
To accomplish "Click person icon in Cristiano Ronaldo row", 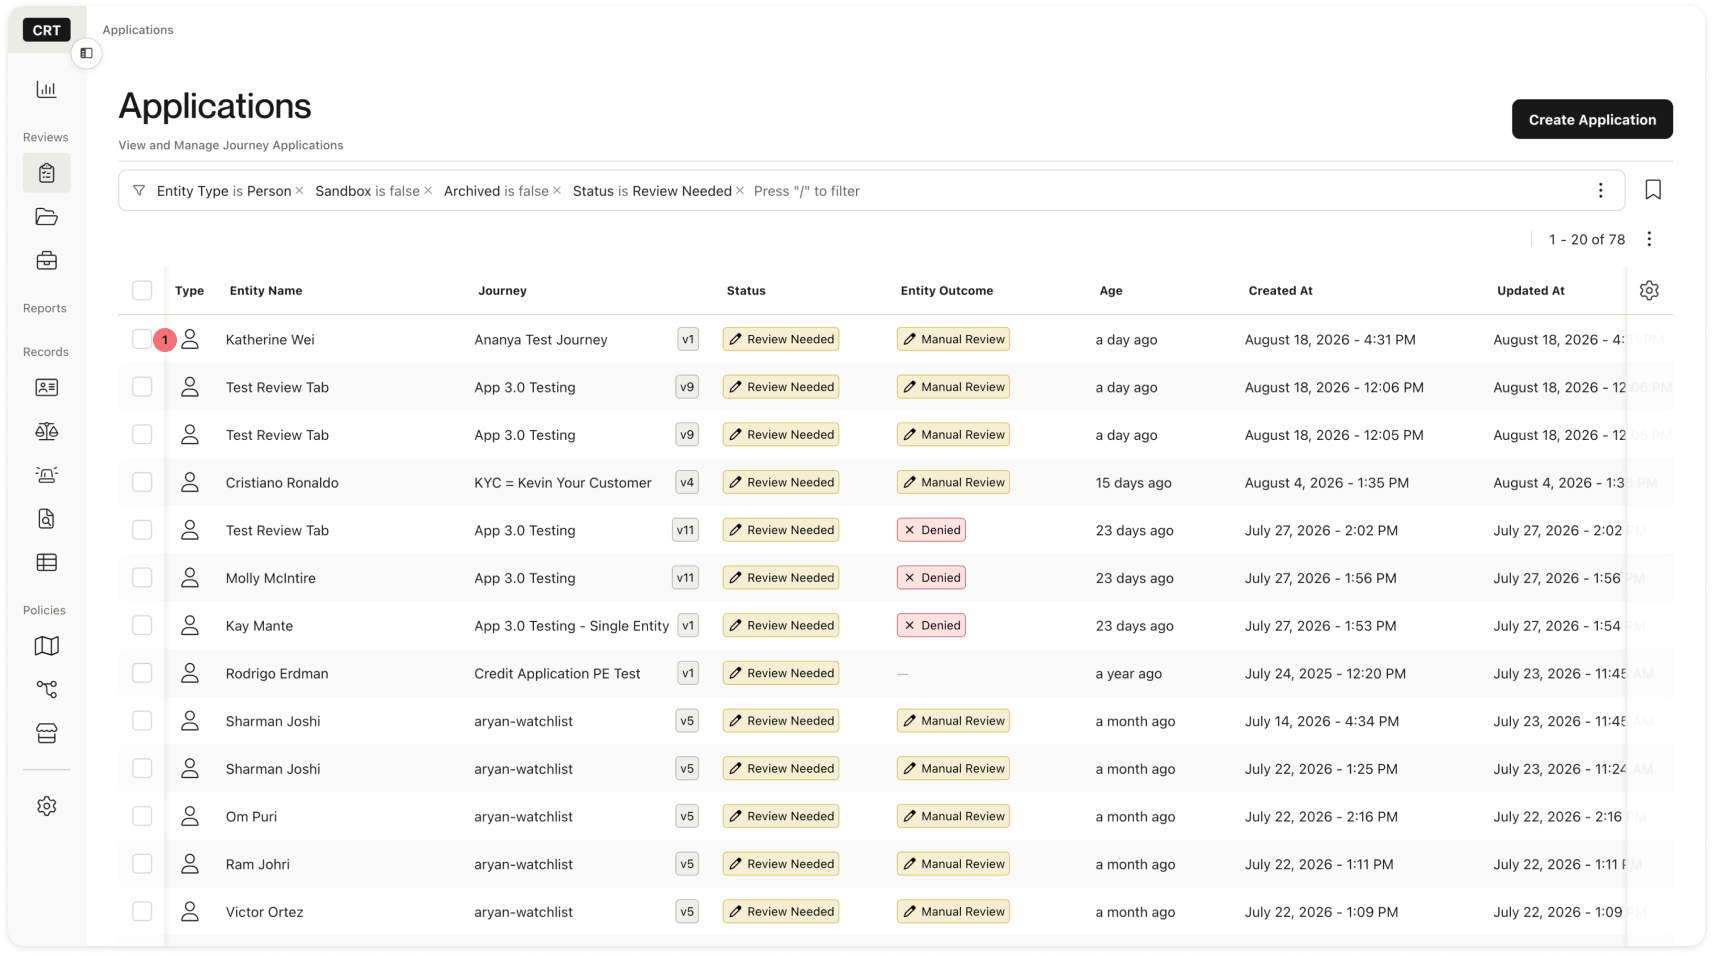I will click(x=190, y=482).
